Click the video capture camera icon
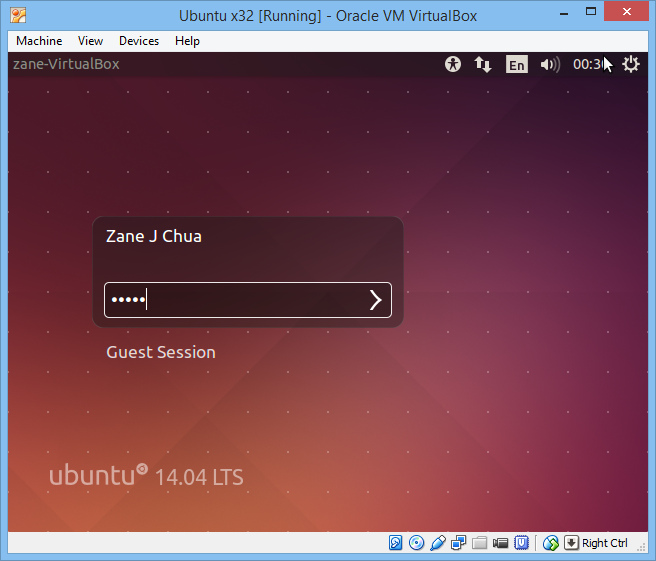This screenshot has width=656, height=561. pyautogui.click(x=500, y=543)
